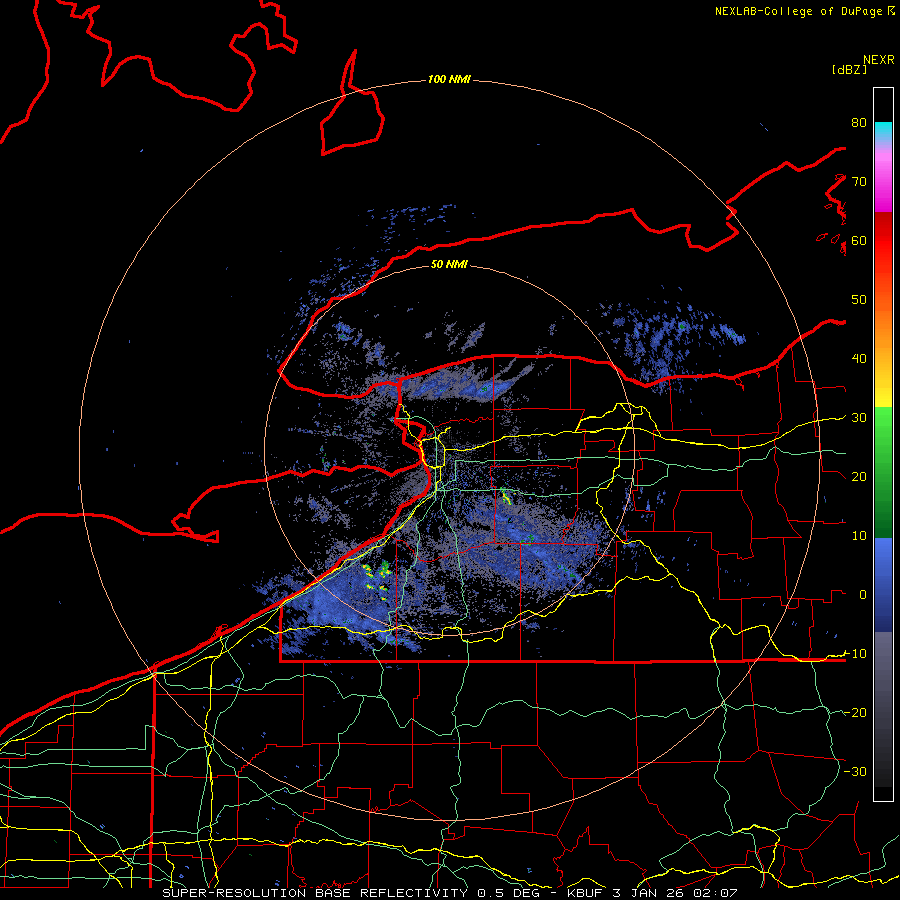Image resolution: width=900 pixels, height=900 pixels.
Task: Click the 10 value on the dBZ scale
Action: [859, 536]
